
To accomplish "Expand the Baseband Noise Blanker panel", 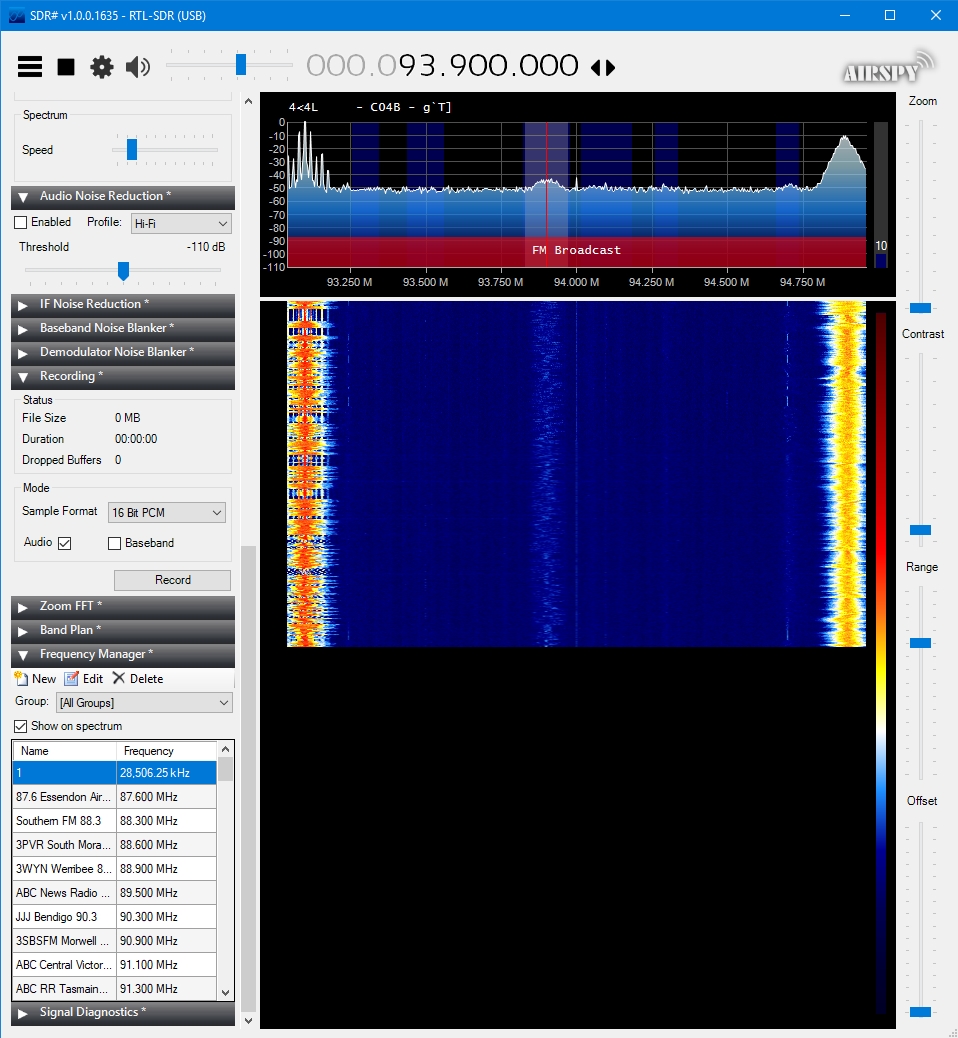I will [x=122, y=328].
